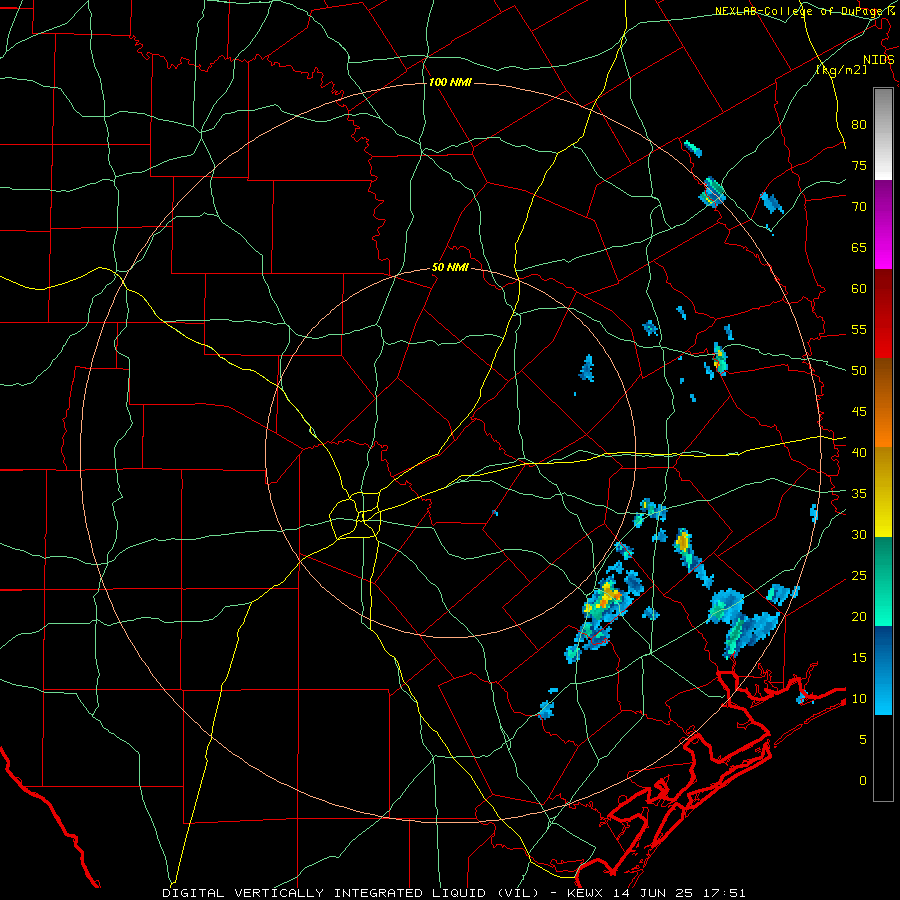Click legend value 5

pos(863,740)
